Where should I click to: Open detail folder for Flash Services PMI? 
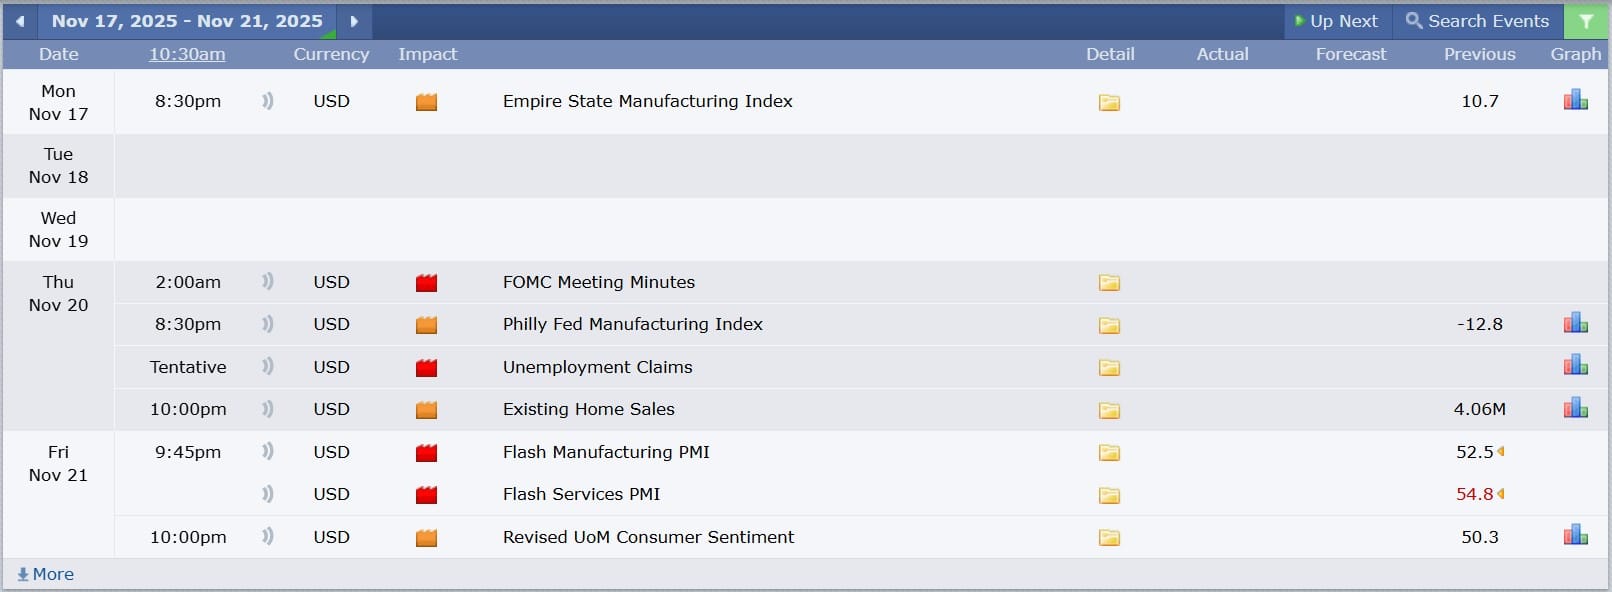[1109, 495]
